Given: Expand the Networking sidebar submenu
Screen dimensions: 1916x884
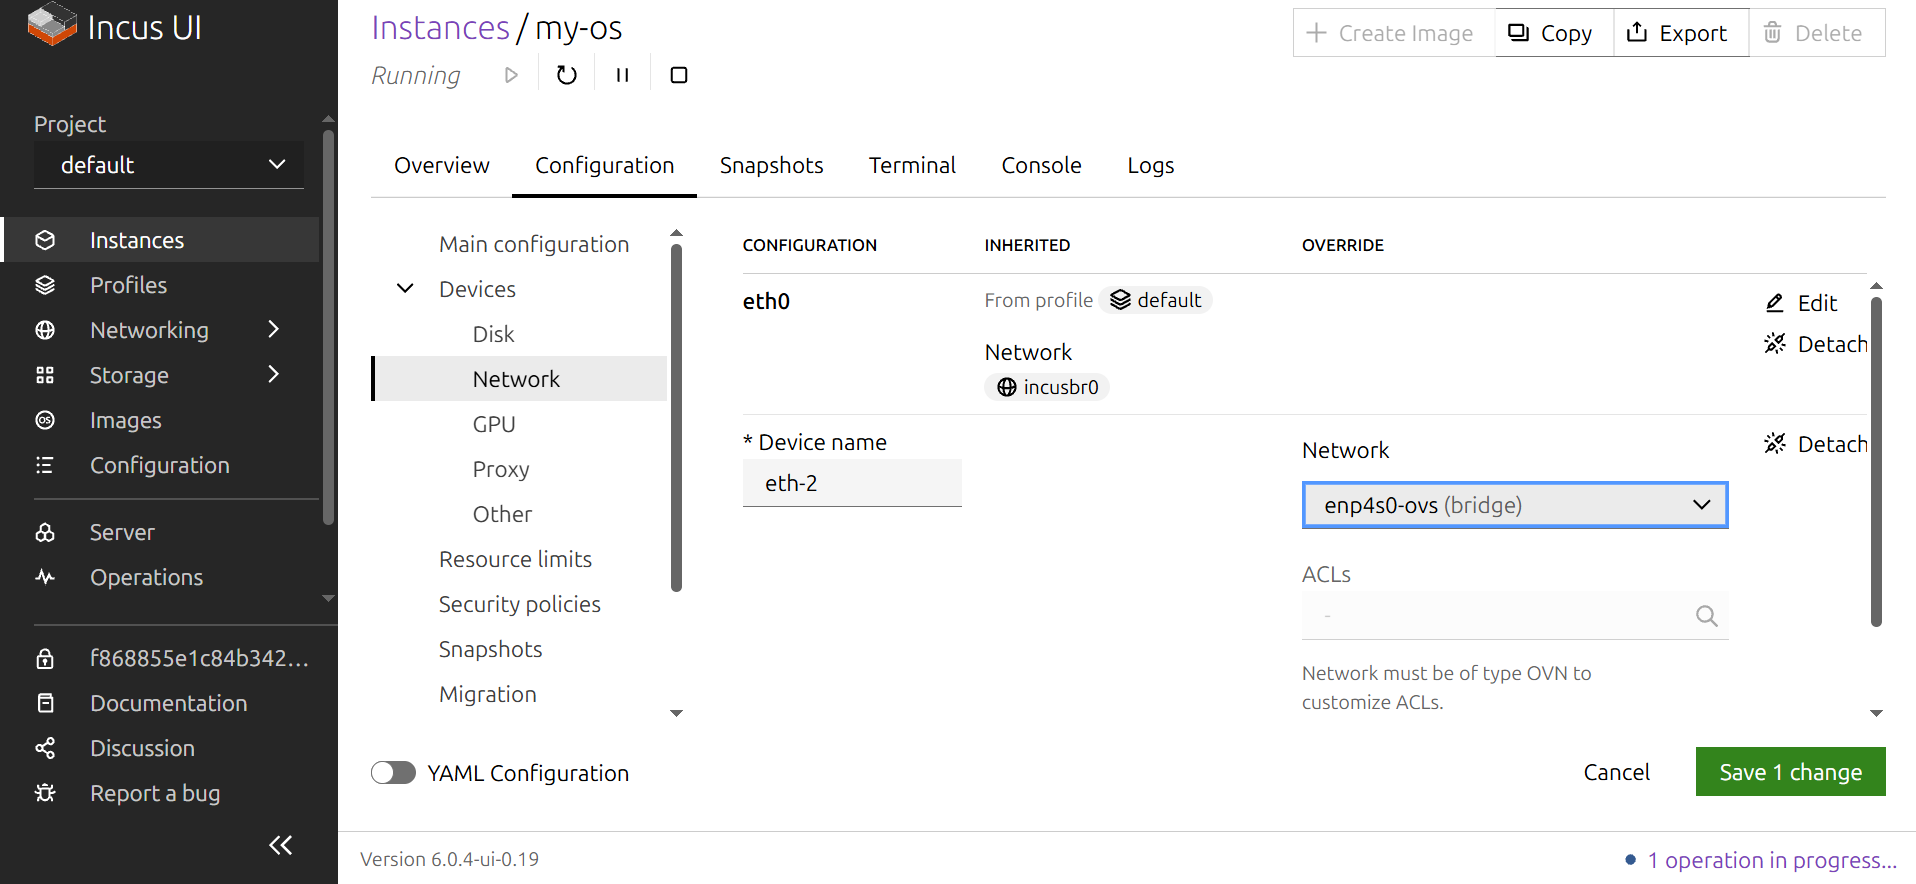Looking at the screenshot, I should tap(274, 330).
